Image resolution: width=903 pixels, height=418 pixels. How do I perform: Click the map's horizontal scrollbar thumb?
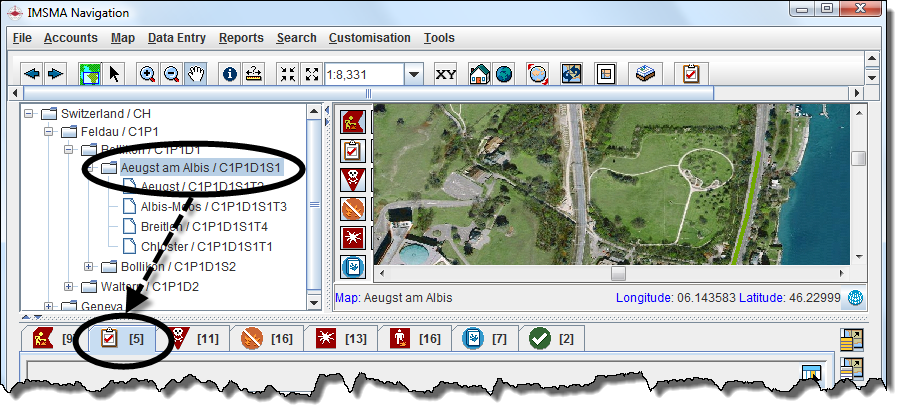[x=618, y=272]
